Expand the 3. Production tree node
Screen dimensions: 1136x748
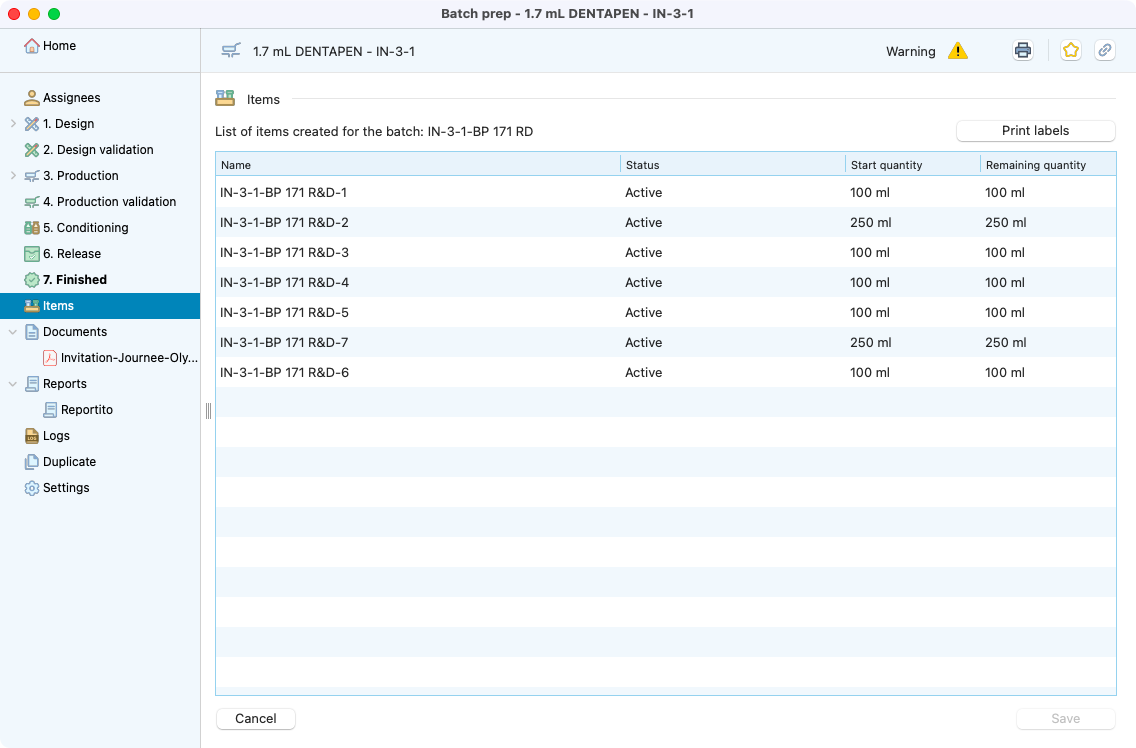point(13,175)
